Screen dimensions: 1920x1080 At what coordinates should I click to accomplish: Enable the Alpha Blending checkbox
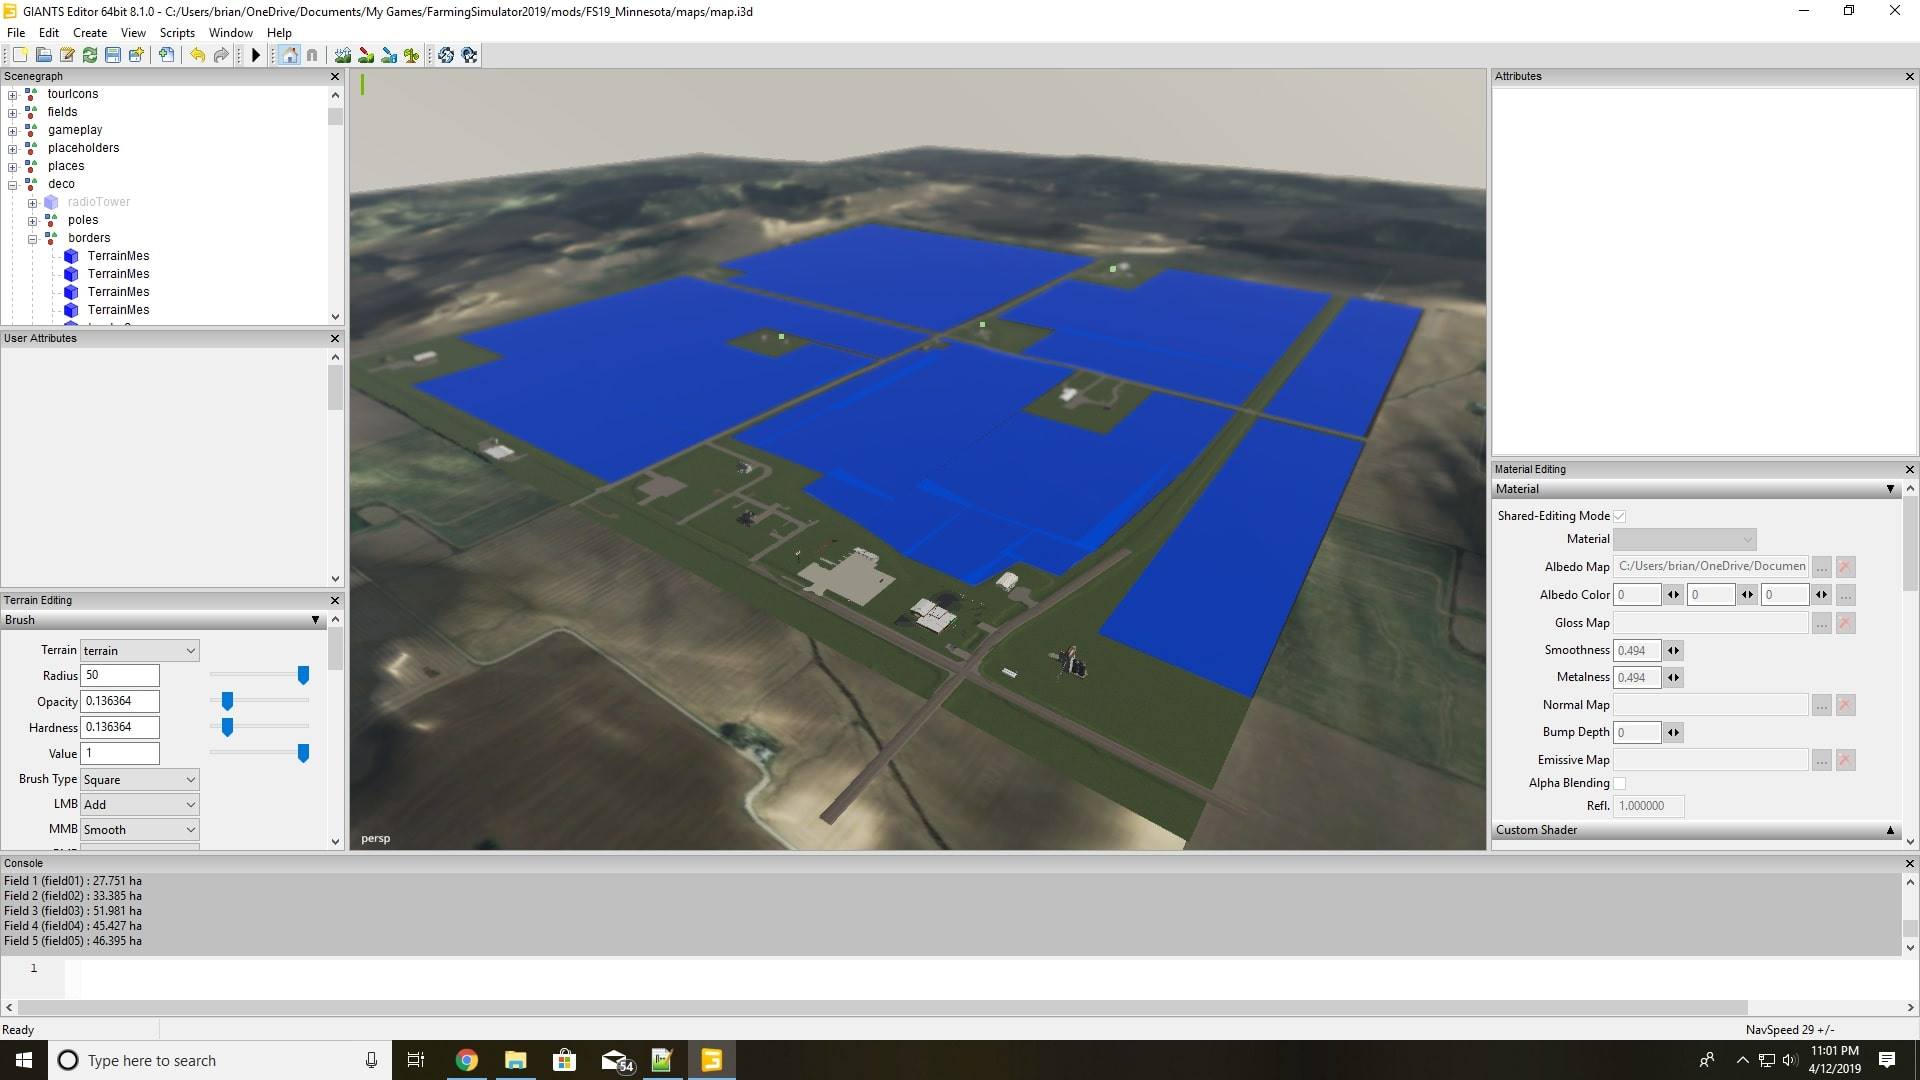(x=1619, y=783)
